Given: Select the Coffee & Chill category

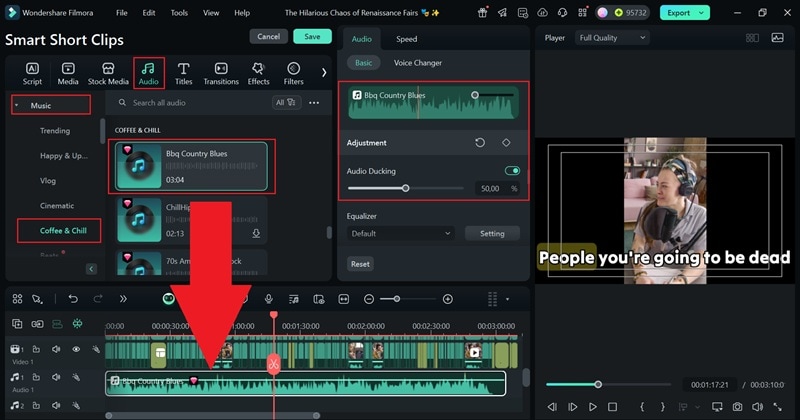Looking at the screenshot, I should pos(63,231).
